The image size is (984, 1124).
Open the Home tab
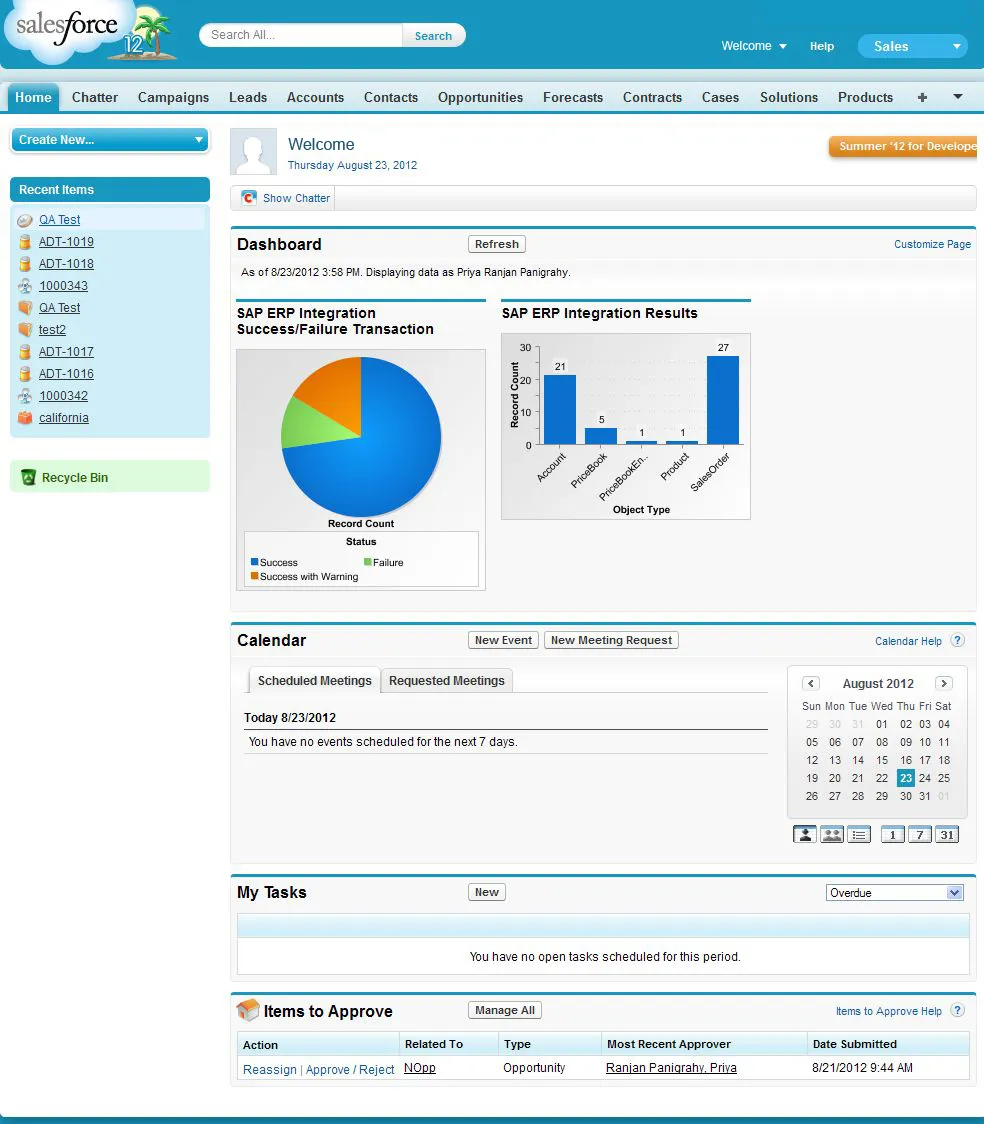[x=33, y=97]
